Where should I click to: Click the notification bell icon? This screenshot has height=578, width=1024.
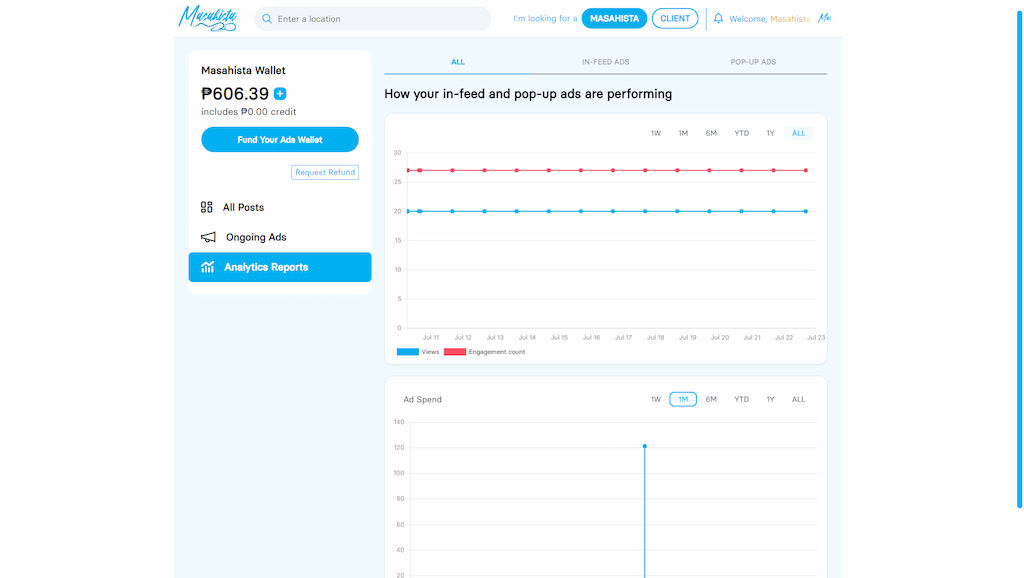[x=718, y=18]
